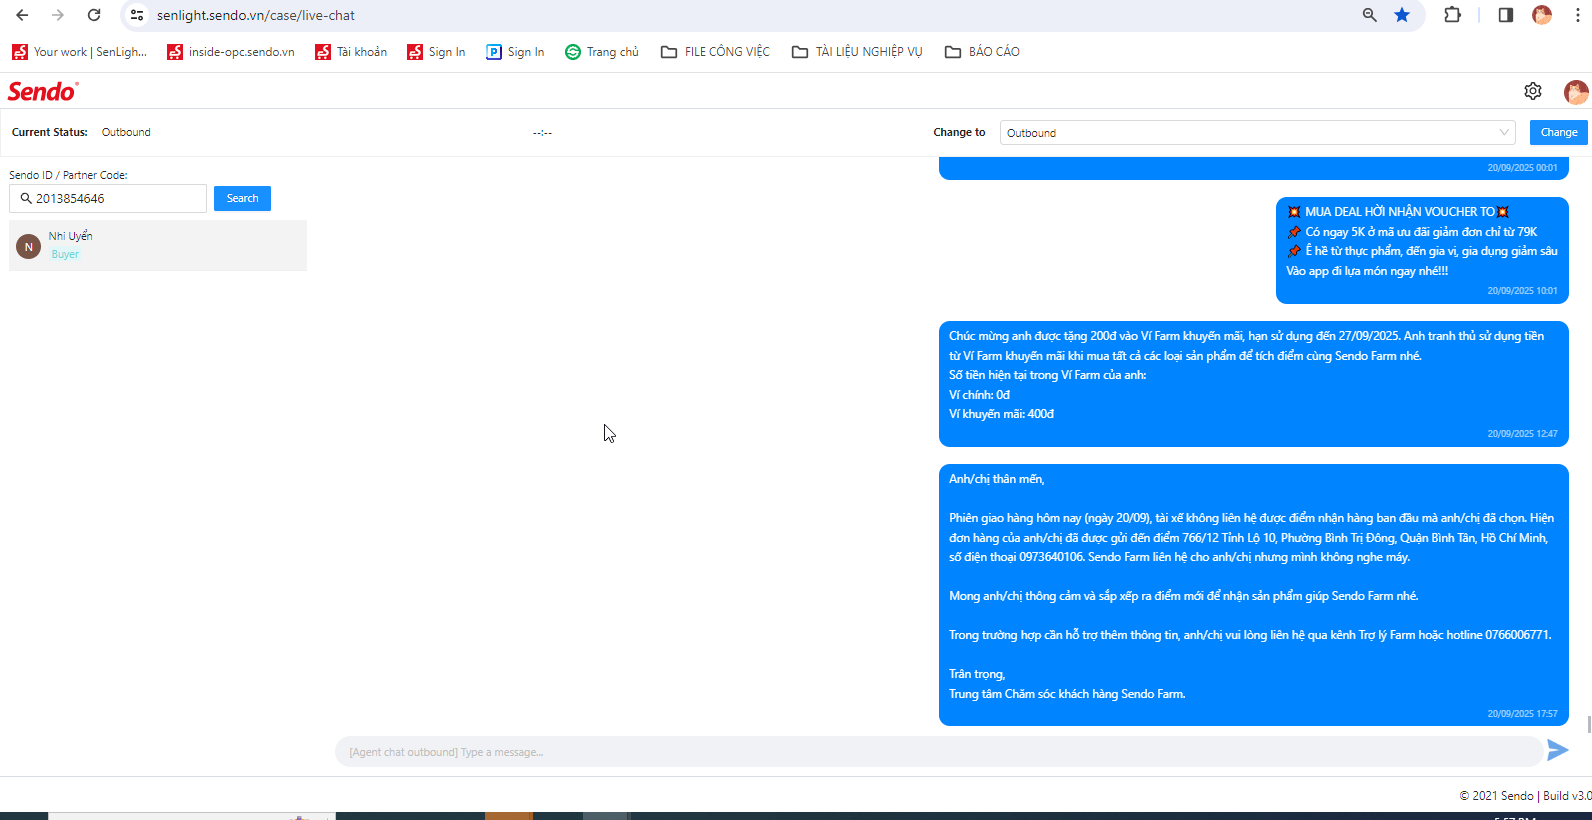Open Chrome profile avatar in toolbar
Viewport: 1592px width, 820px height.
(1542, 15)
